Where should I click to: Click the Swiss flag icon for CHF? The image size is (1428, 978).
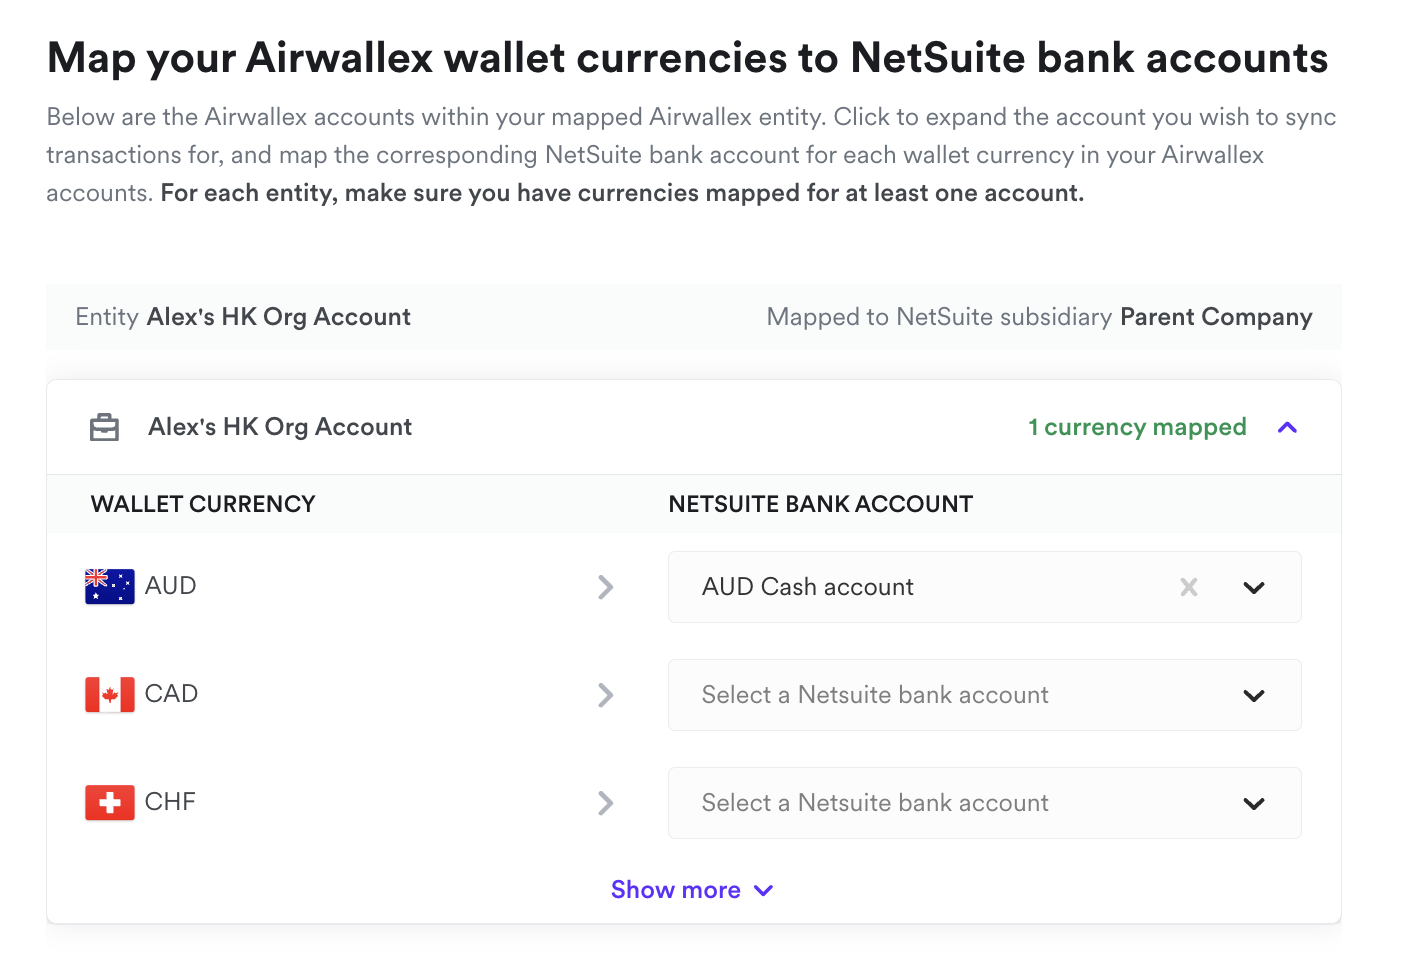[107, 801]
